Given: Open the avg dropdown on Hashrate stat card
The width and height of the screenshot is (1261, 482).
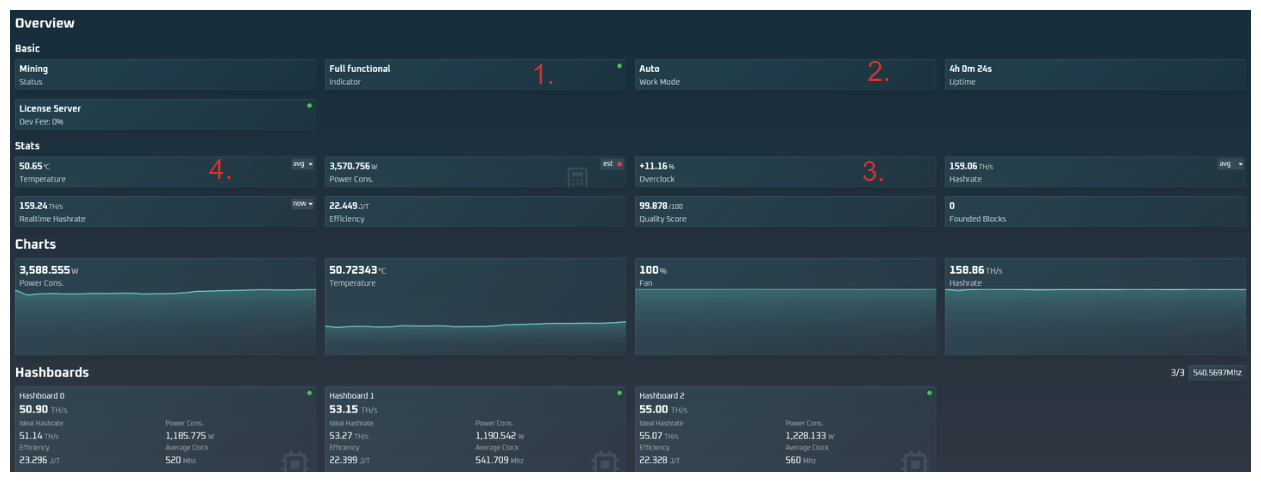Looking at the screenshot, I should (1231, 163).
